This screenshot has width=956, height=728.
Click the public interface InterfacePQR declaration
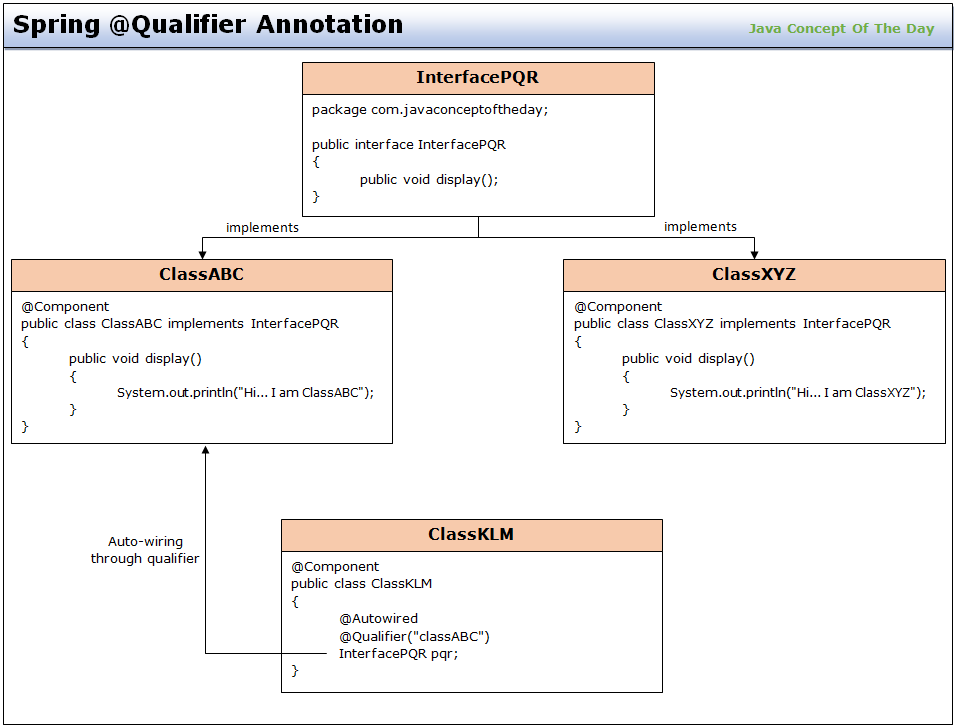[x=408, y=144]
